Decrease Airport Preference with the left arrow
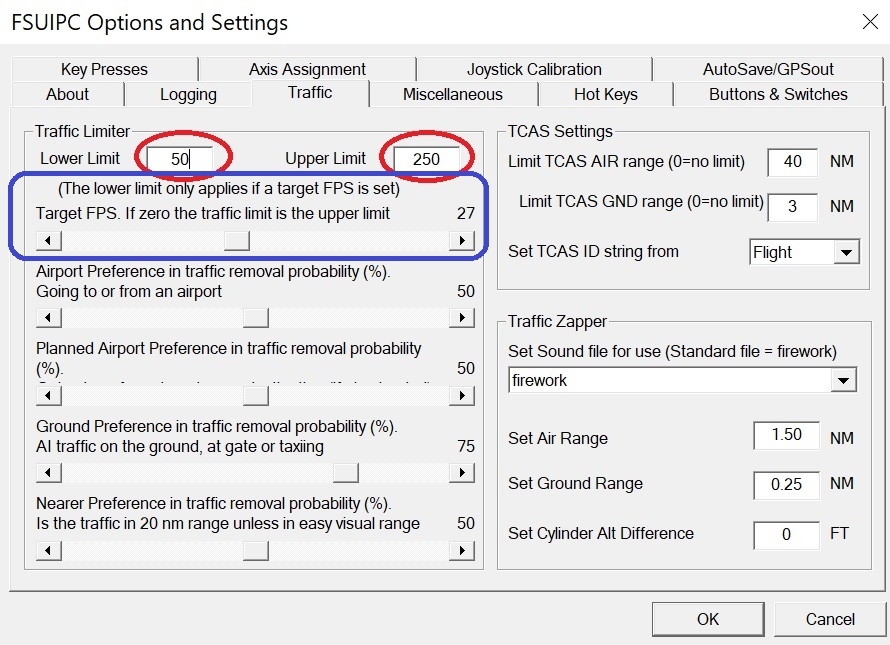 pyautogui.click(x=49, y=318)
